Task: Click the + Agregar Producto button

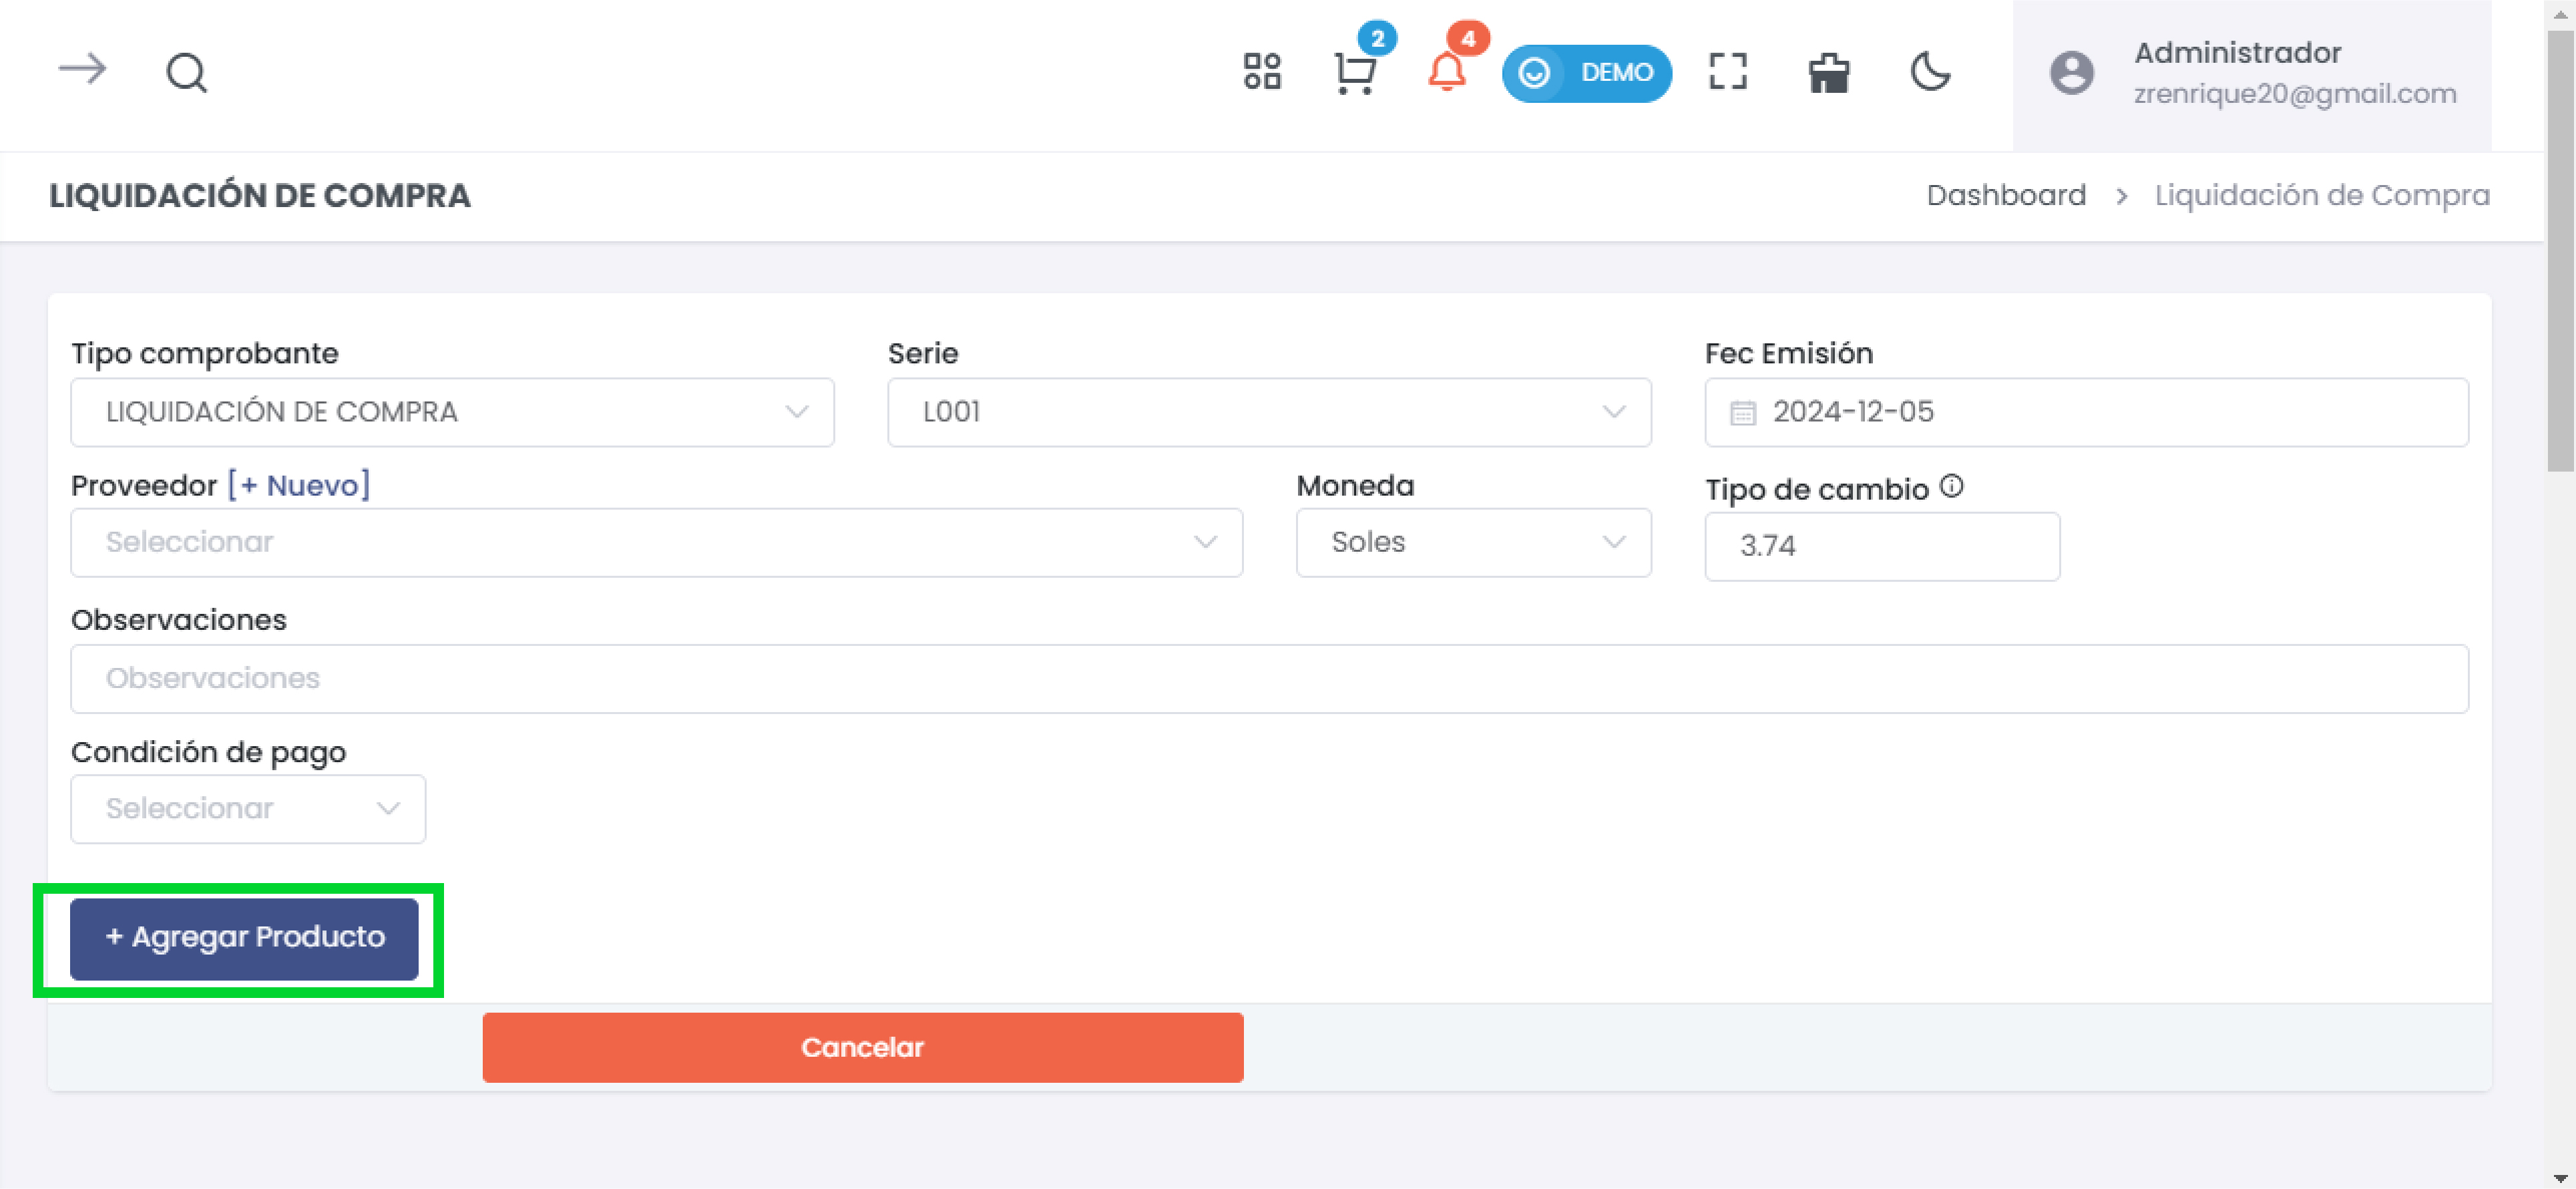Action: [x=244, y=937]
